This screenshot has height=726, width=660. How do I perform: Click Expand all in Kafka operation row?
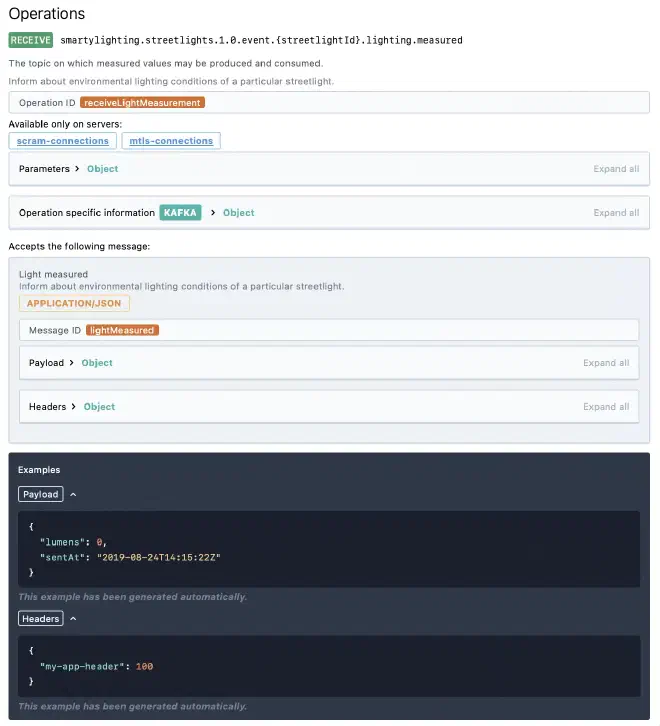point(616,213)
